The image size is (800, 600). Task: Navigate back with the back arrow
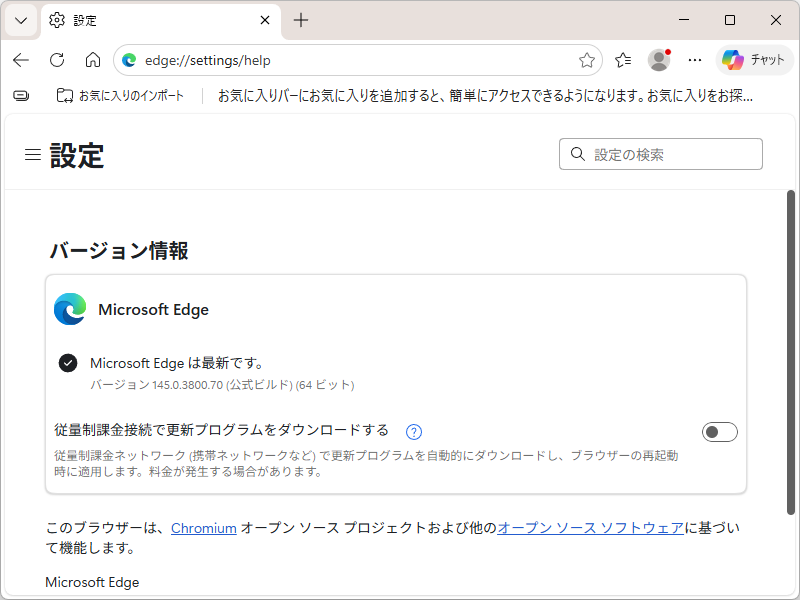21,60
